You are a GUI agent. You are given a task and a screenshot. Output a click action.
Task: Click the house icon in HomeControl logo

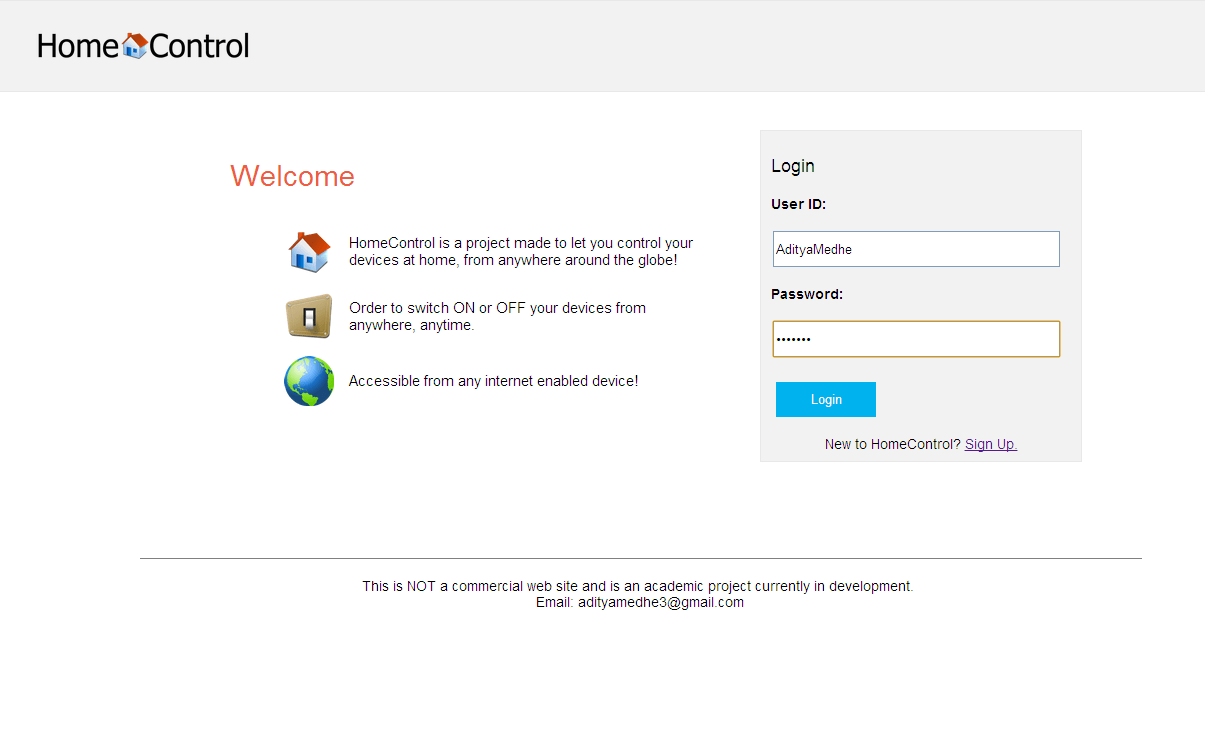coord(134,46)
